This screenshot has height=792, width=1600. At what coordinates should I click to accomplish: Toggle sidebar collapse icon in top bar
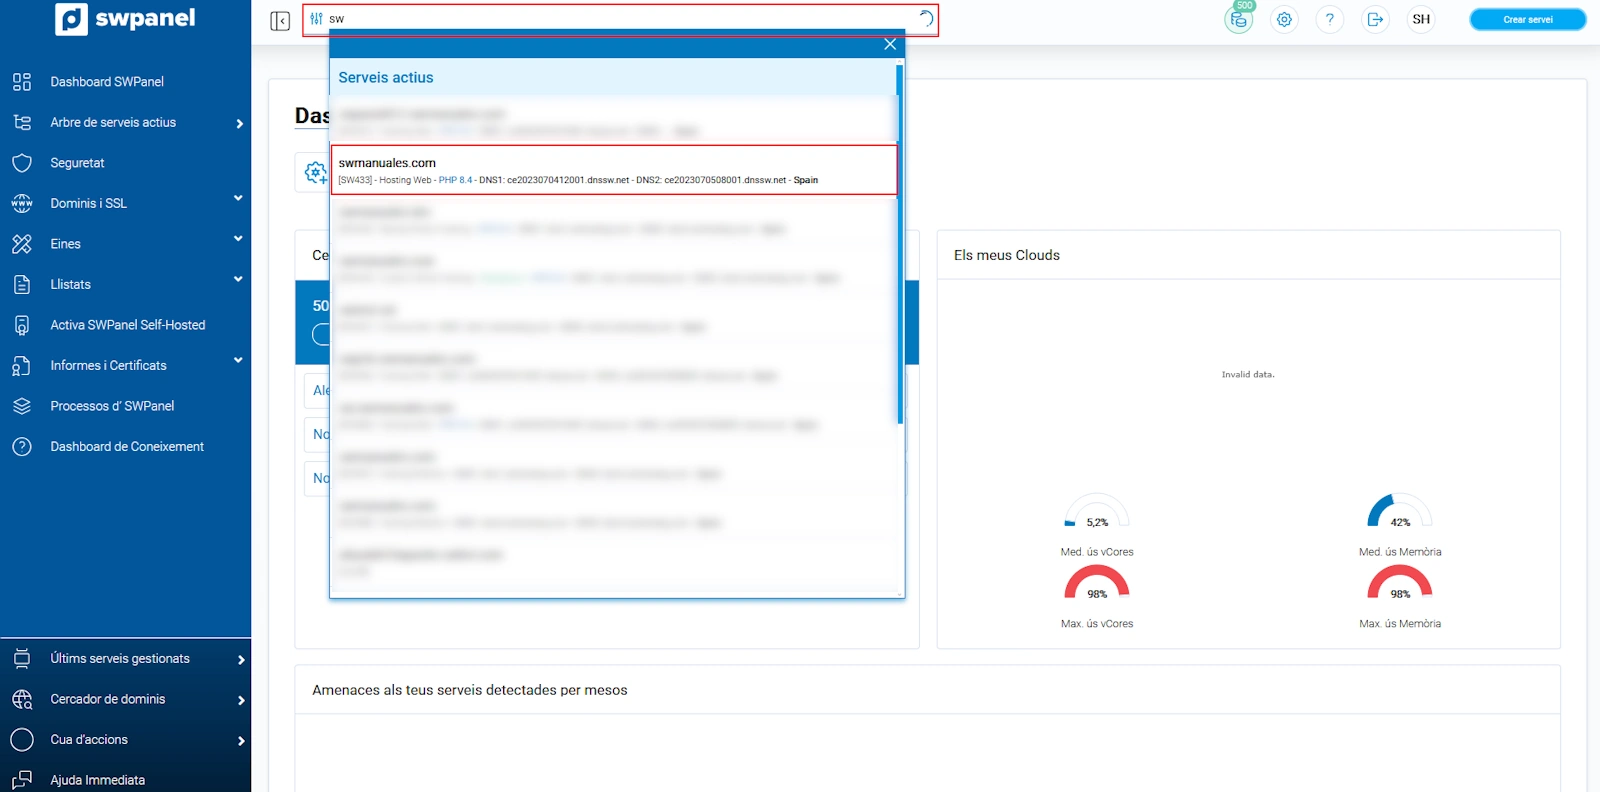tap(280, 21)
